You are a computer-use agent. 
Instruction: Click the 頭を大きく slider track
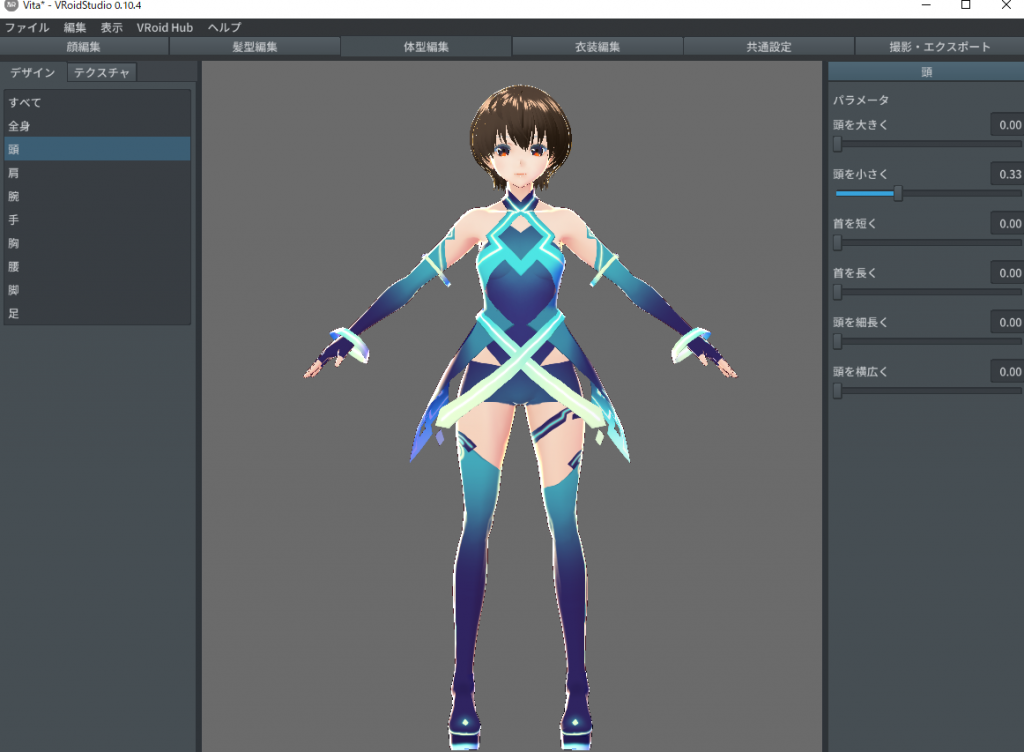[x=930, y=144]
